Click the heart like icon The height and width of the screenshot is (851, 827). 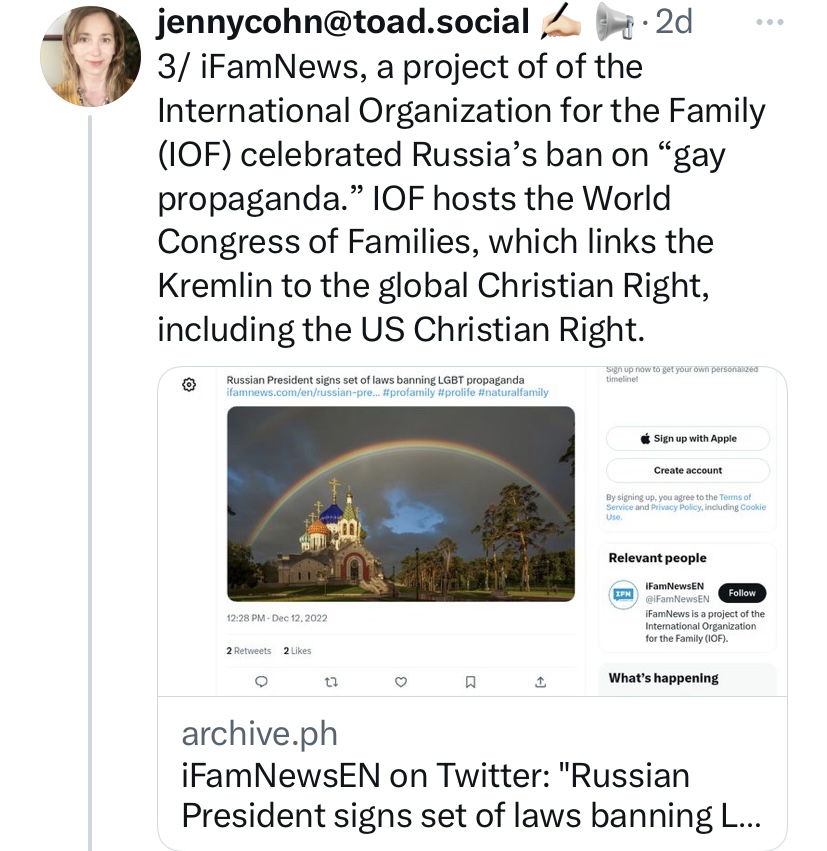click(x=401, y=682)
